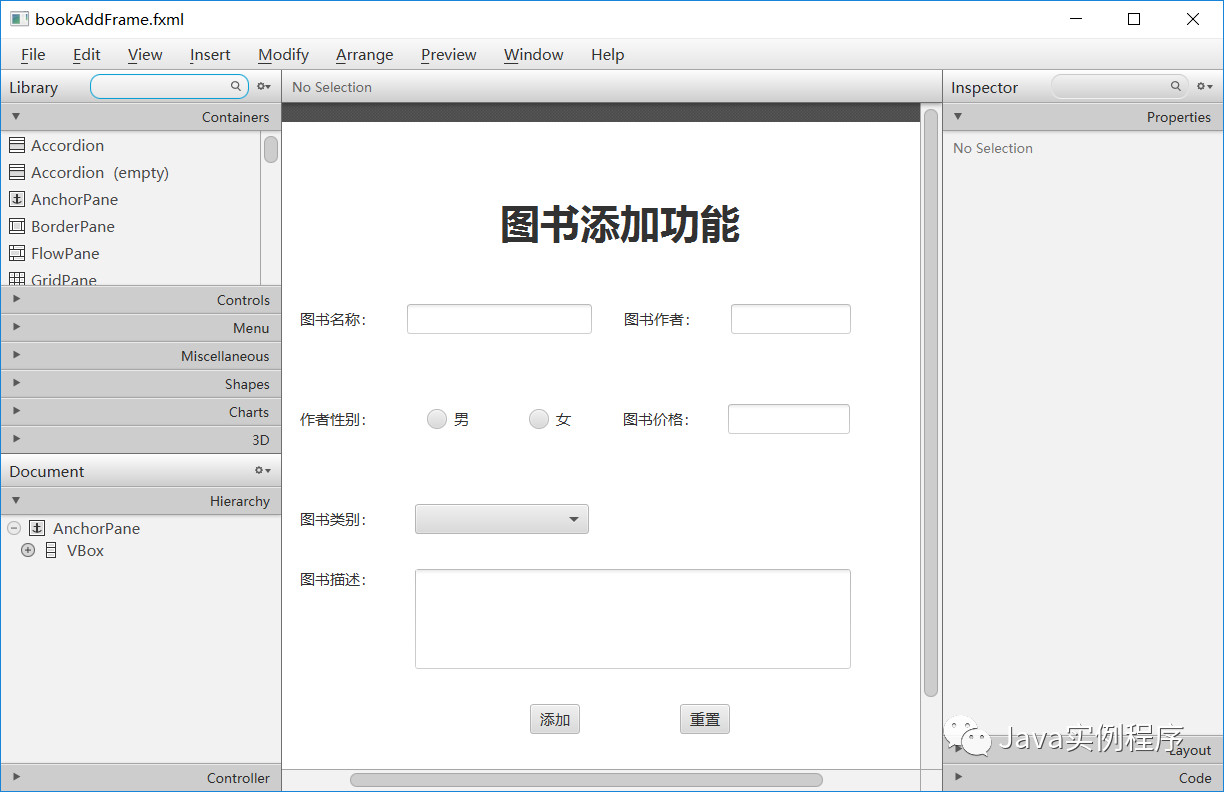Select the 男 radio button
Viewport: 1224px width, 792px height.
[x=437, y=419]
